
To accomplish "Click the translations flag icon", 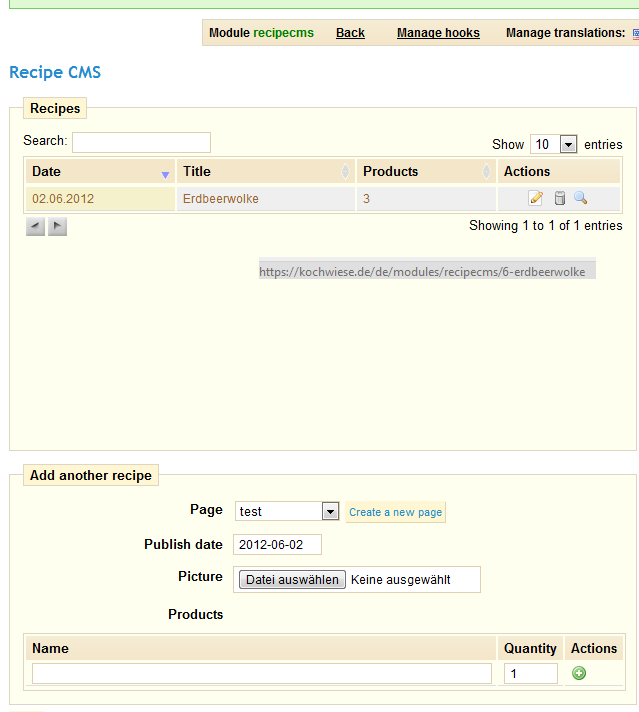I will coord(636,34).
